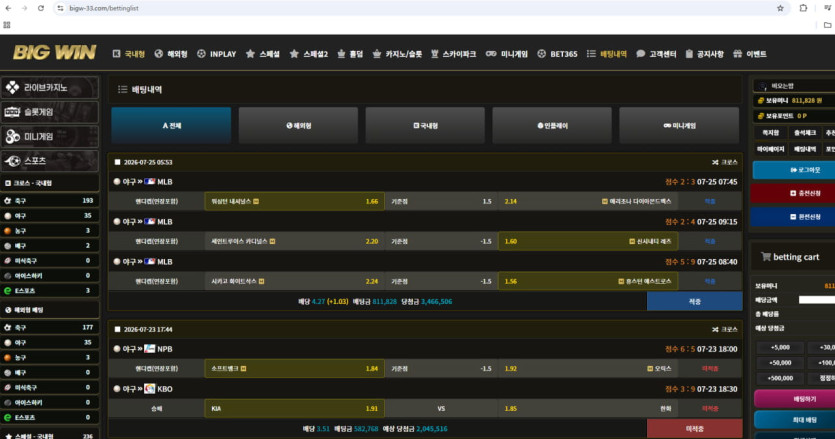Click KIA odds 1.91 cell

[294, 409]
